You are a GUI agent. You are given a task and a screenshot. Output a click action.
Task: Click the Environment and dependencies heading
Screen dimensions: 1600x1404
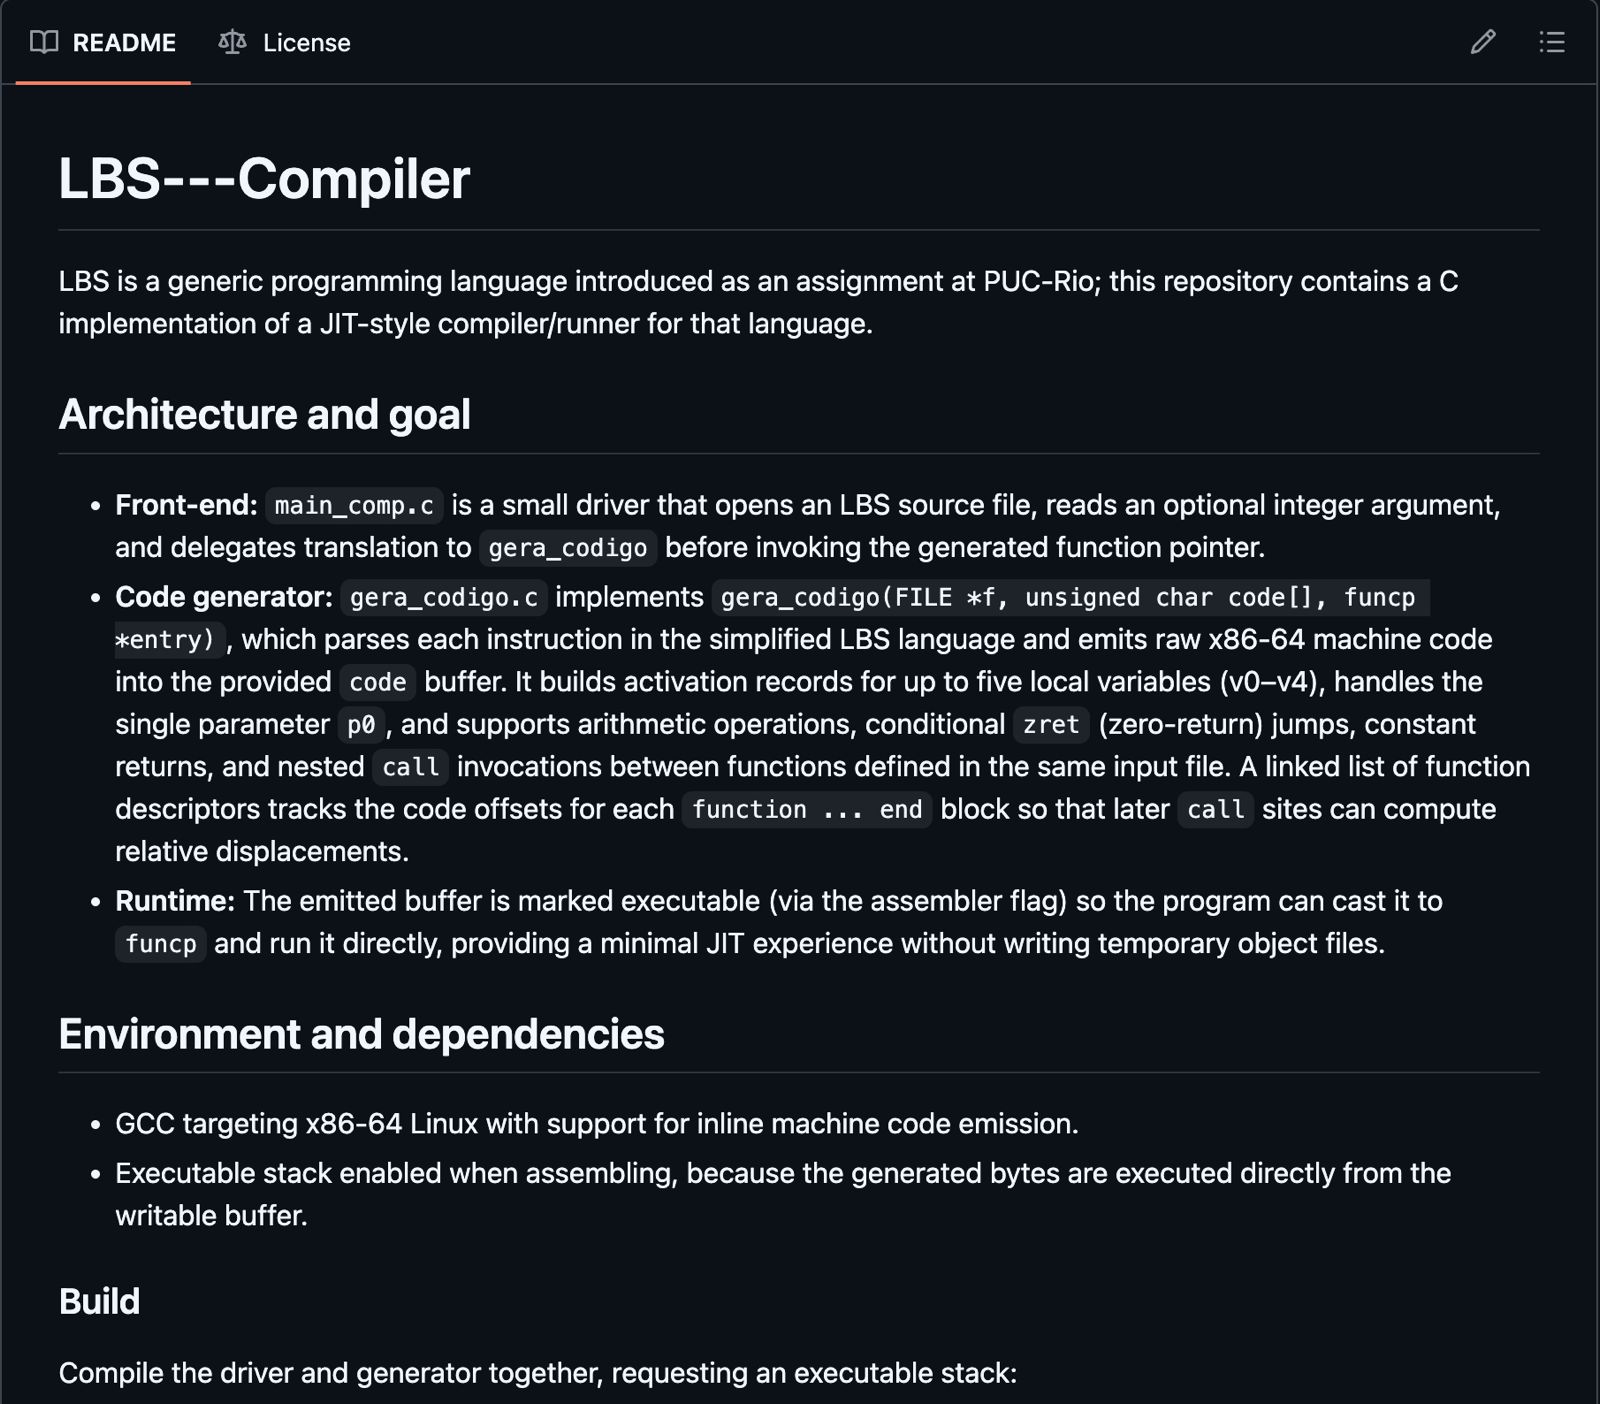(361, 1034)
